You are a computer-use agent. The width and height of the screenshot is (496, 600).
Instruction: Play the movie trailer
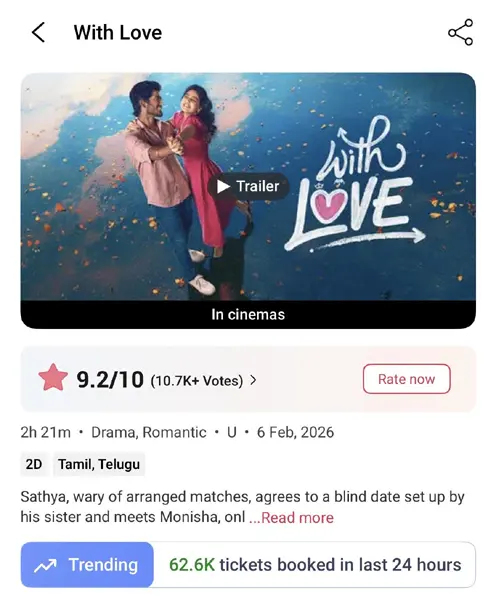click(248, 186)
